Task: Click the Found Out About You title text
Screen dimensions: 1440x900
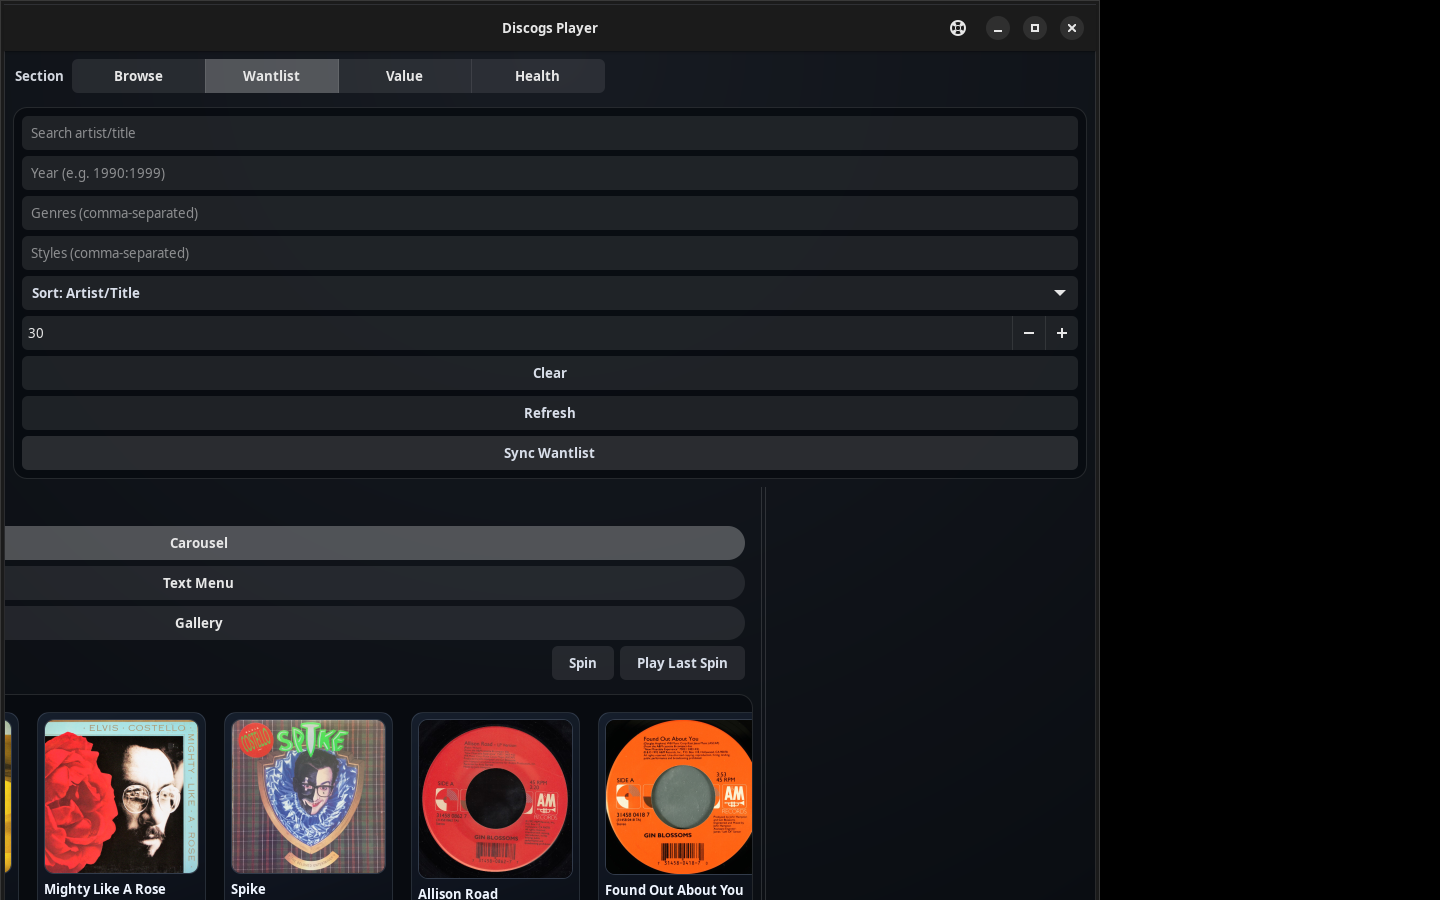Action: pyautogui.click(x=674, y=890)
